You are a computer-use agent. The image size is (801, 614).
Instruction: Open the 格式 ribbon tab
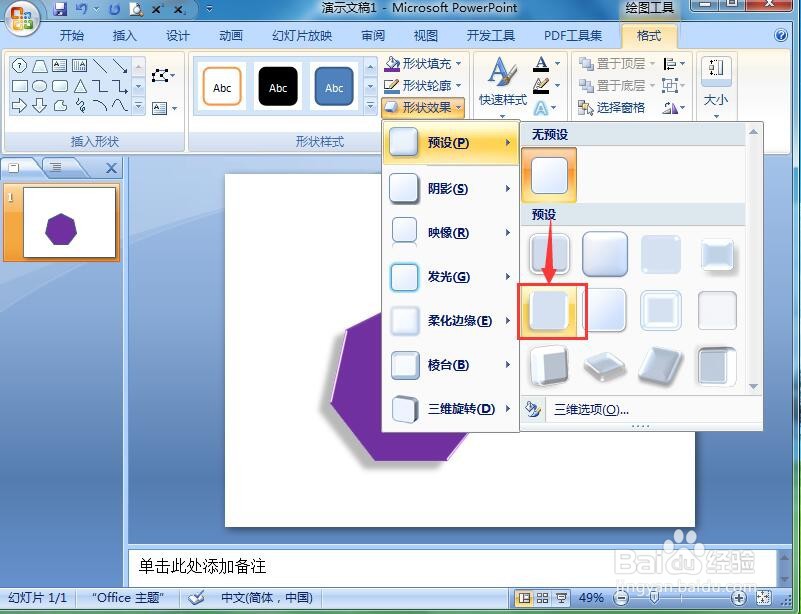pyautogui.click(x=648, y=35)
